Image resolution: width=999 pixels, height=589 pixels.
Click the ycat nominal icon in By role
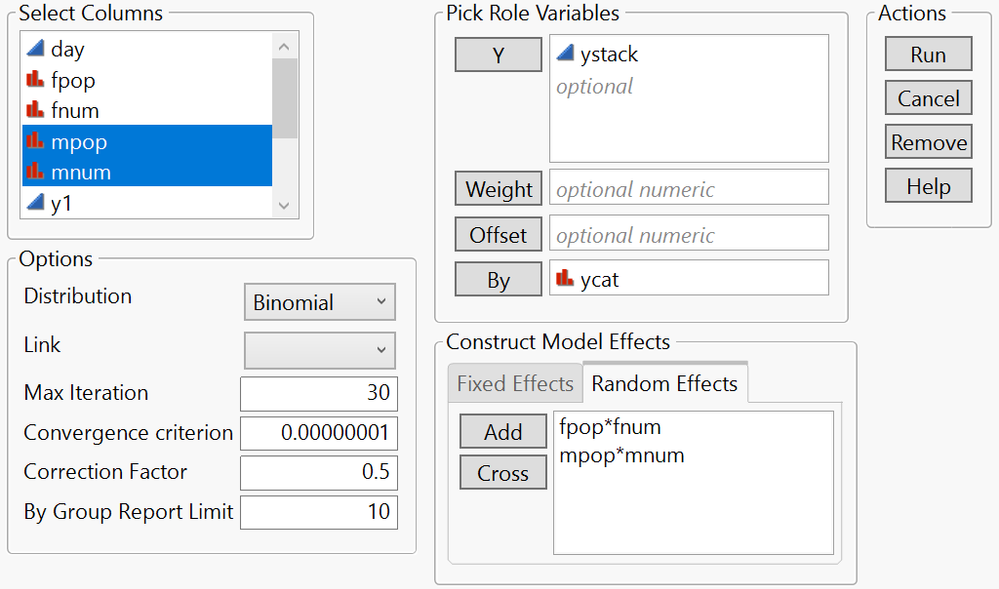click(x=565, y=280)
